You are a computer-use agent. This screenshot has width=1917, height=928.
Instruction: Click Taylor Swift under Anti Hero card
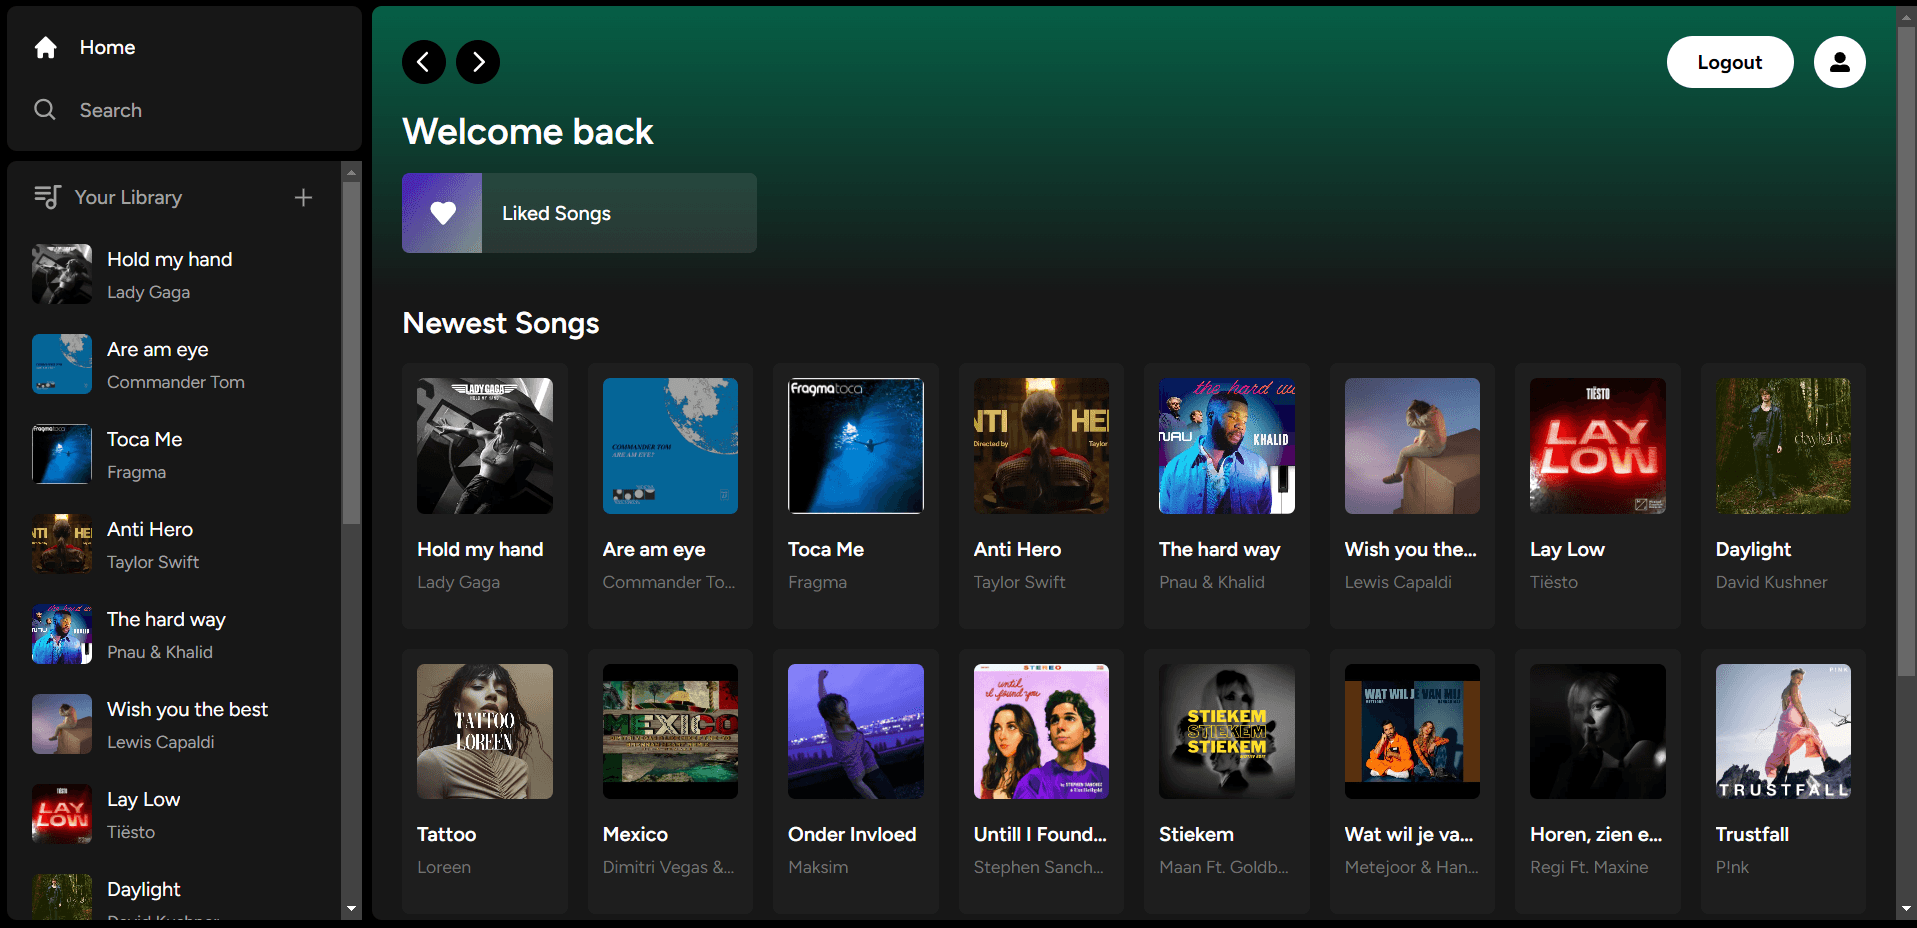click(x=1019, y=582)
